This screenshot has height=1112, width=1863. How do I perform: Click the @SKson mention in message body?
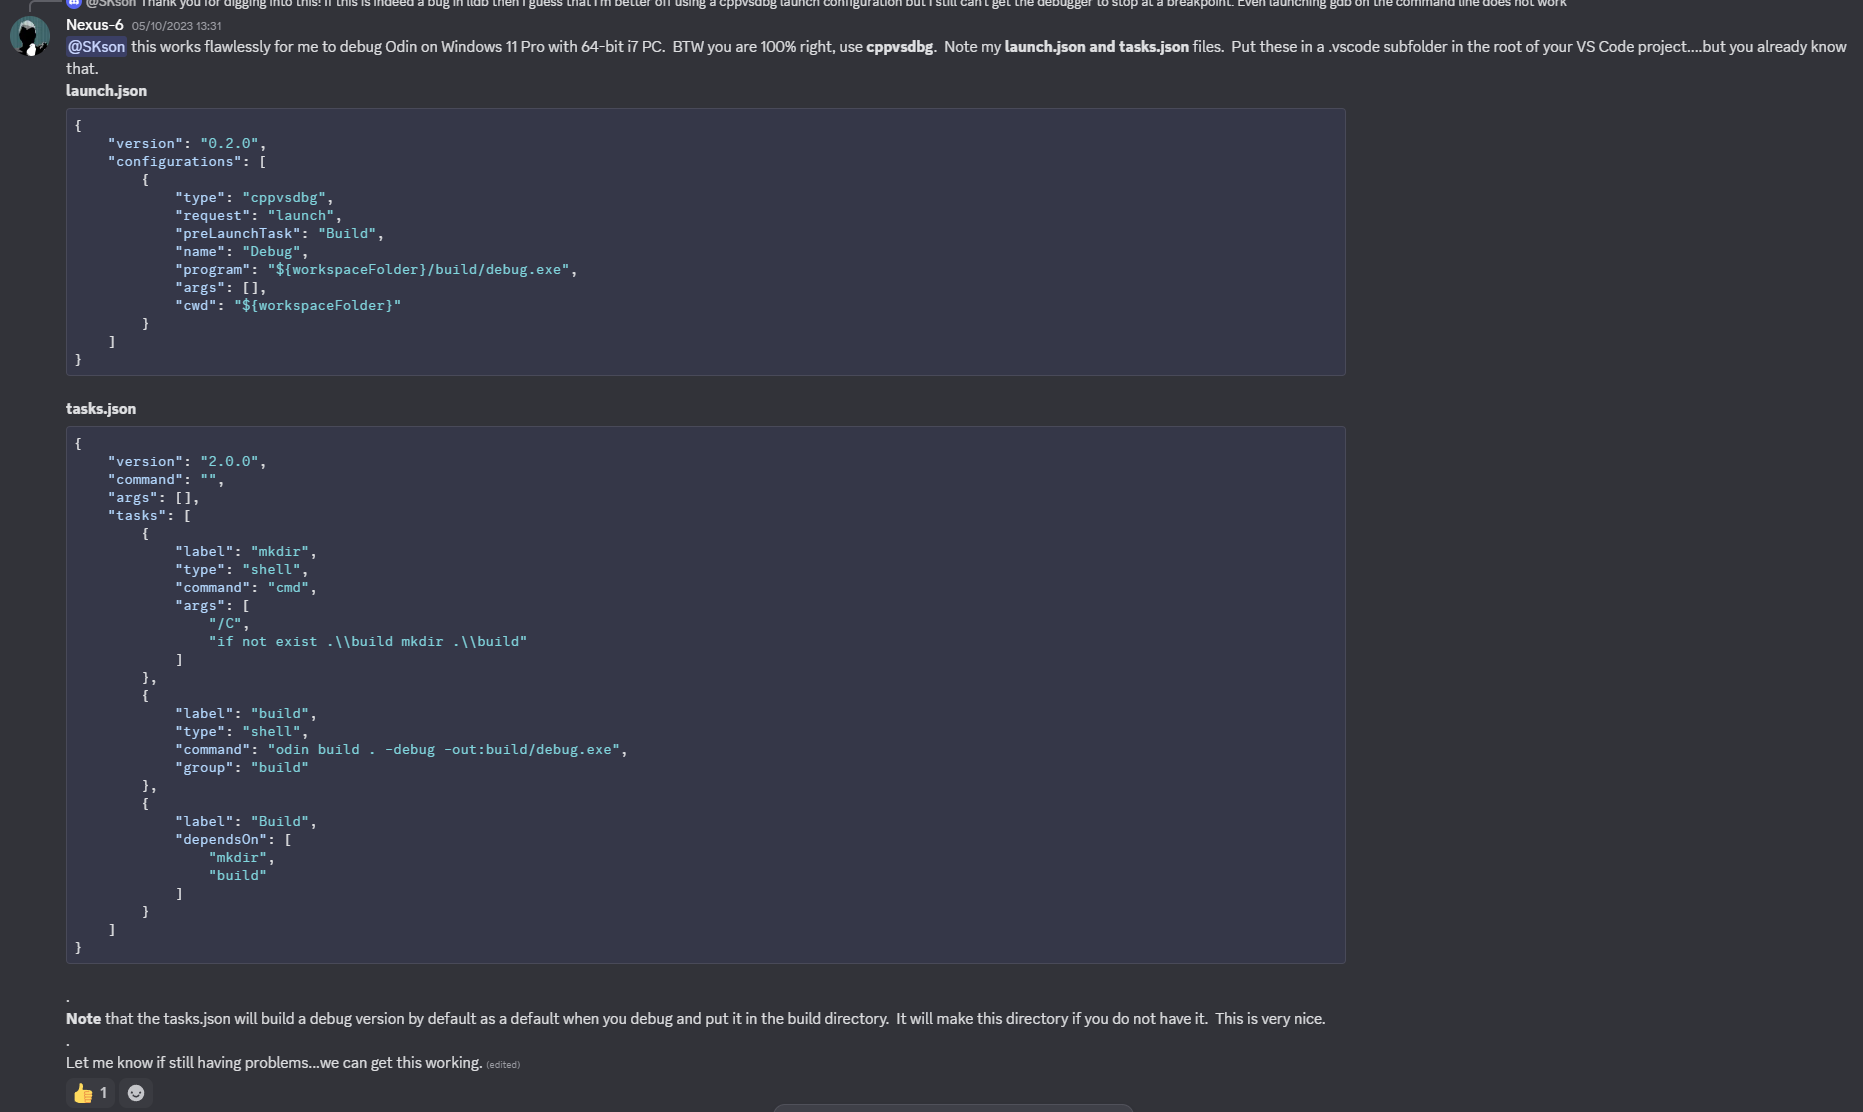(x=97, y=47)
